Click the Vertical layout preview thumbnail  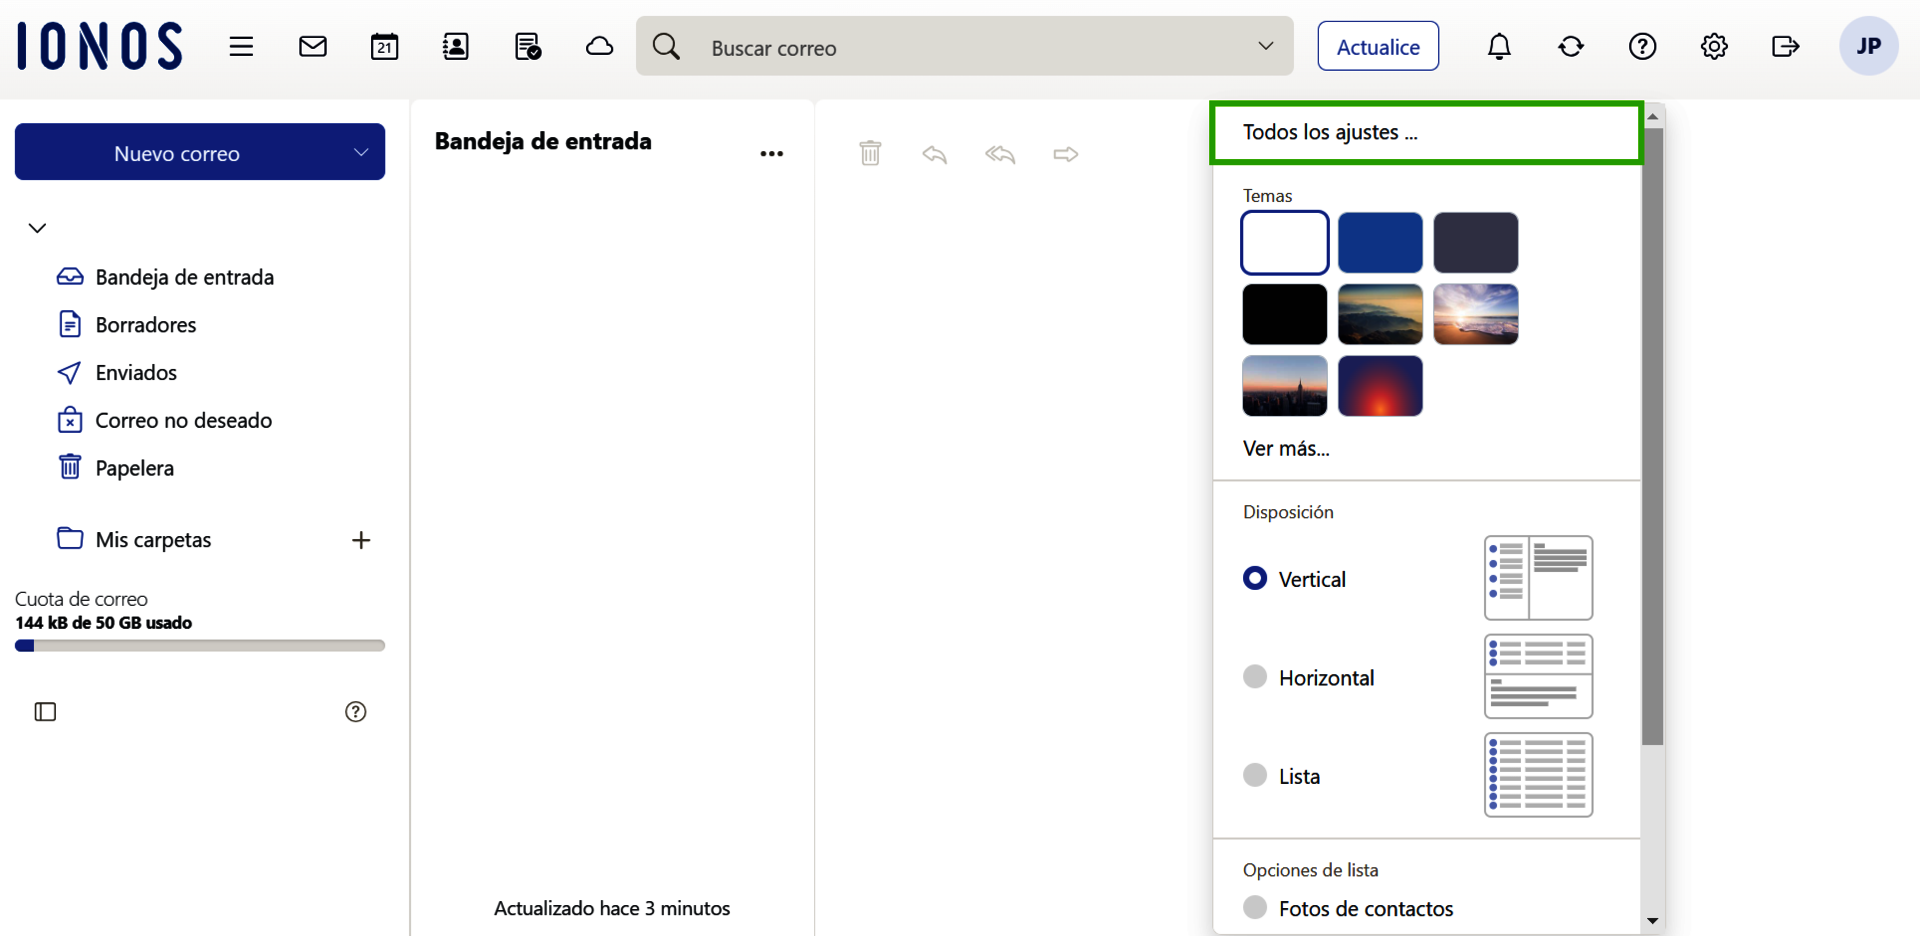pos(1539,578)
